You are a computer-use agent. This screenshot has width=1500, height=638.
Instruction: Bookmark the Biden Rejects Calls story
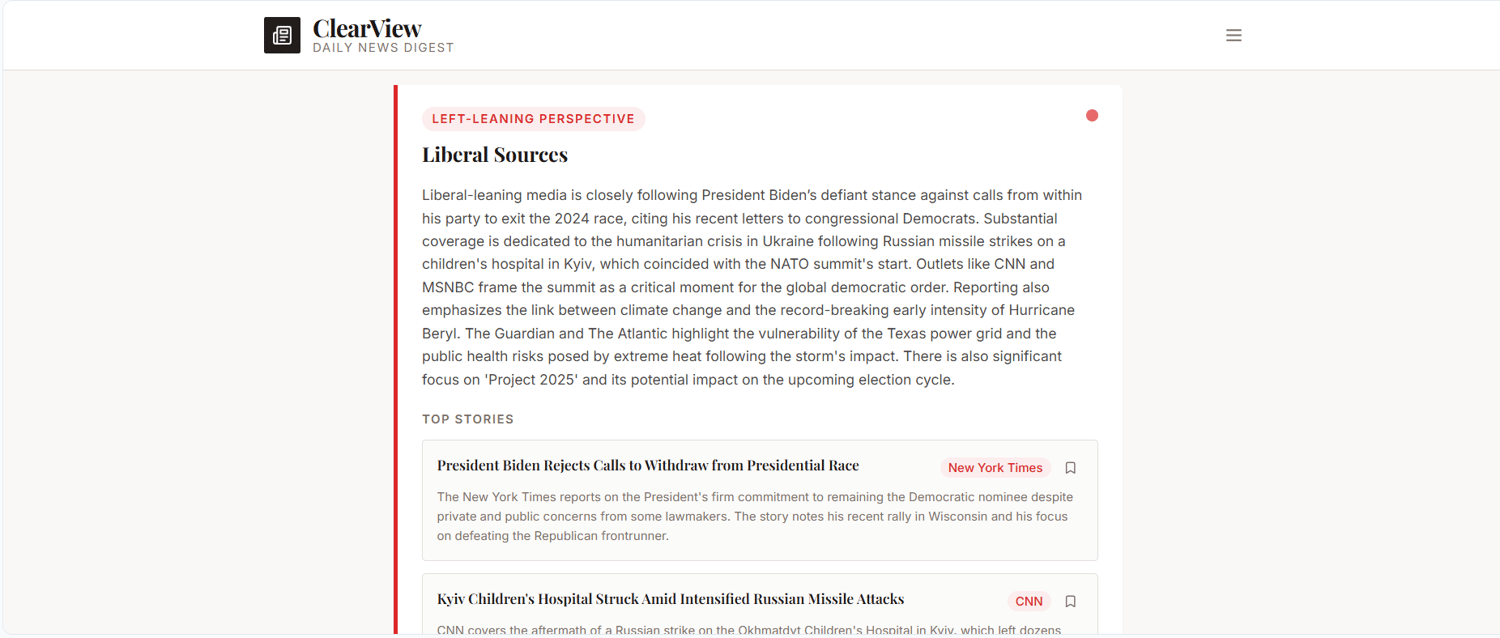(1070, 468)
